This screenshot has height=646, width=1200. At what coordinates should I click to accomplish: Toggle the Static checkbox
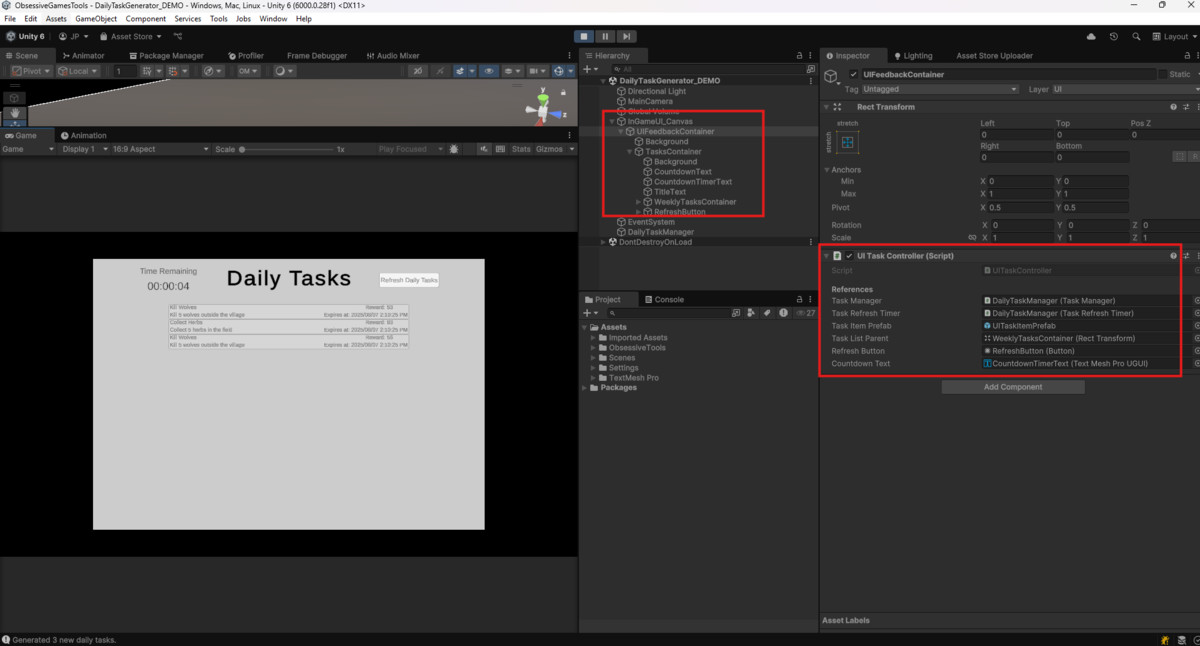[x=1162, y=75]
